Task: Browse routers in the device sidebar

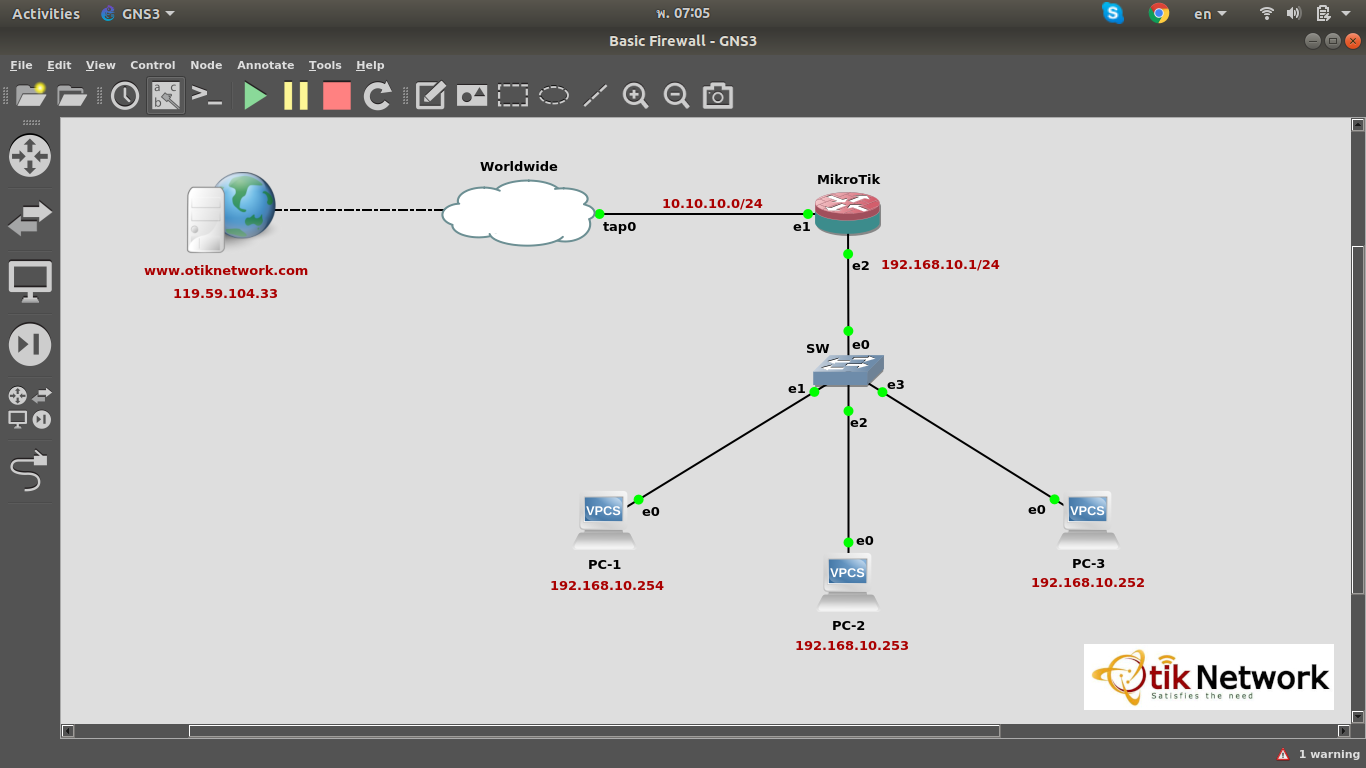Action: click(x=30, y=156)
